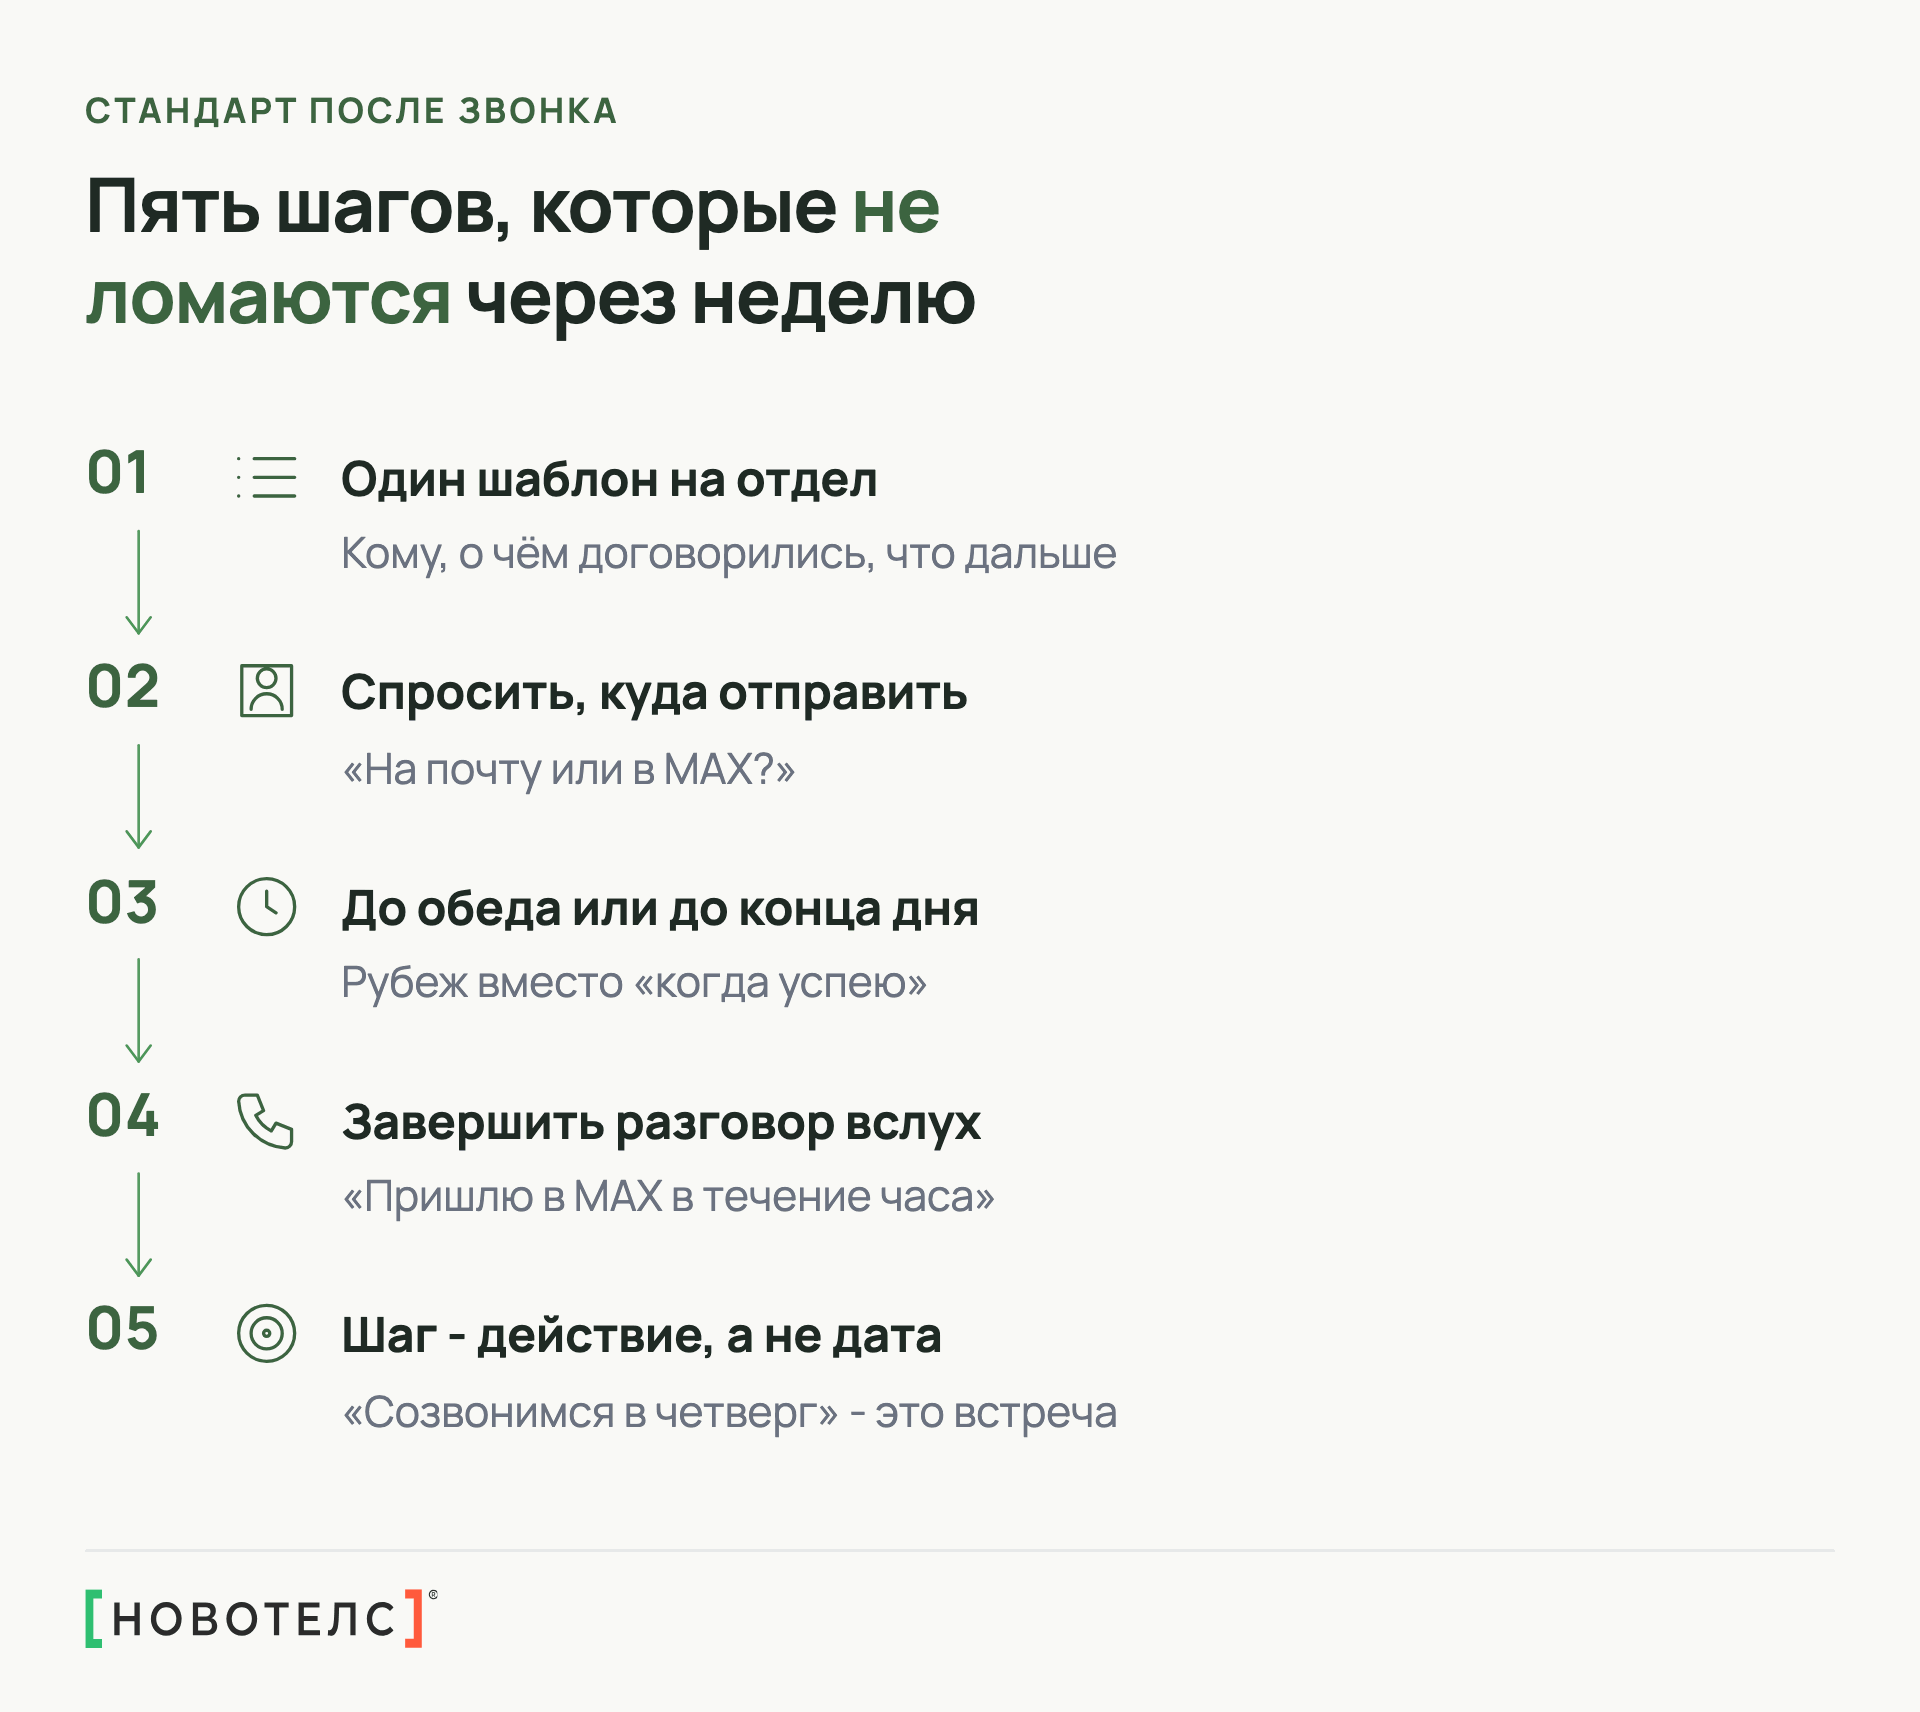Image resolution: width=1920 pixels, height=1712 pixels.
Task: Click the label 'СТАНДАРТ ПОСЛЕ ЗВОНКА'
Action: click(351, 111)
